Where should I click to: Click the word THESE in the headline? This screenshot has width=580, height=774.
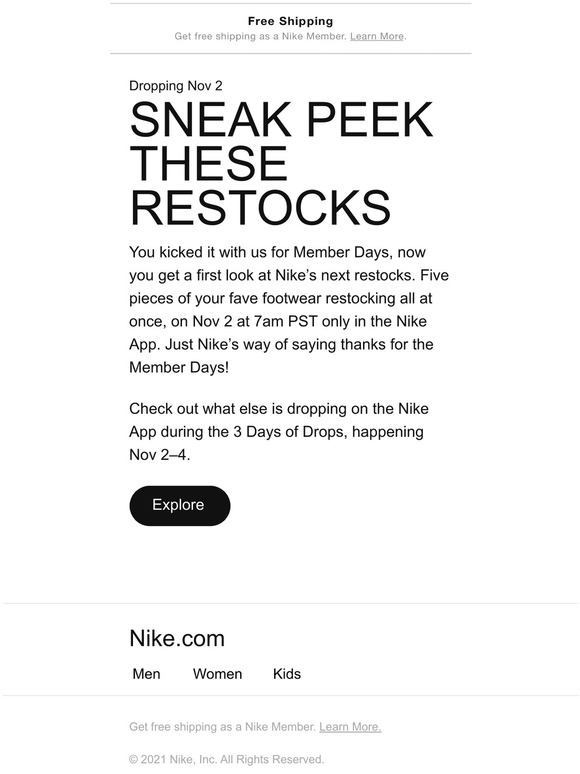[x=208, y=163]
